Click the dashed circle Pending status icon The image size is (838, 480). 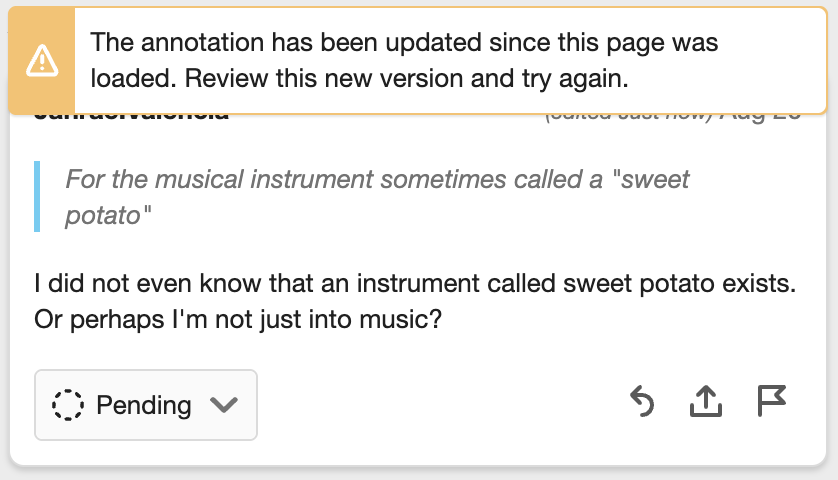[x=69, y=405]
